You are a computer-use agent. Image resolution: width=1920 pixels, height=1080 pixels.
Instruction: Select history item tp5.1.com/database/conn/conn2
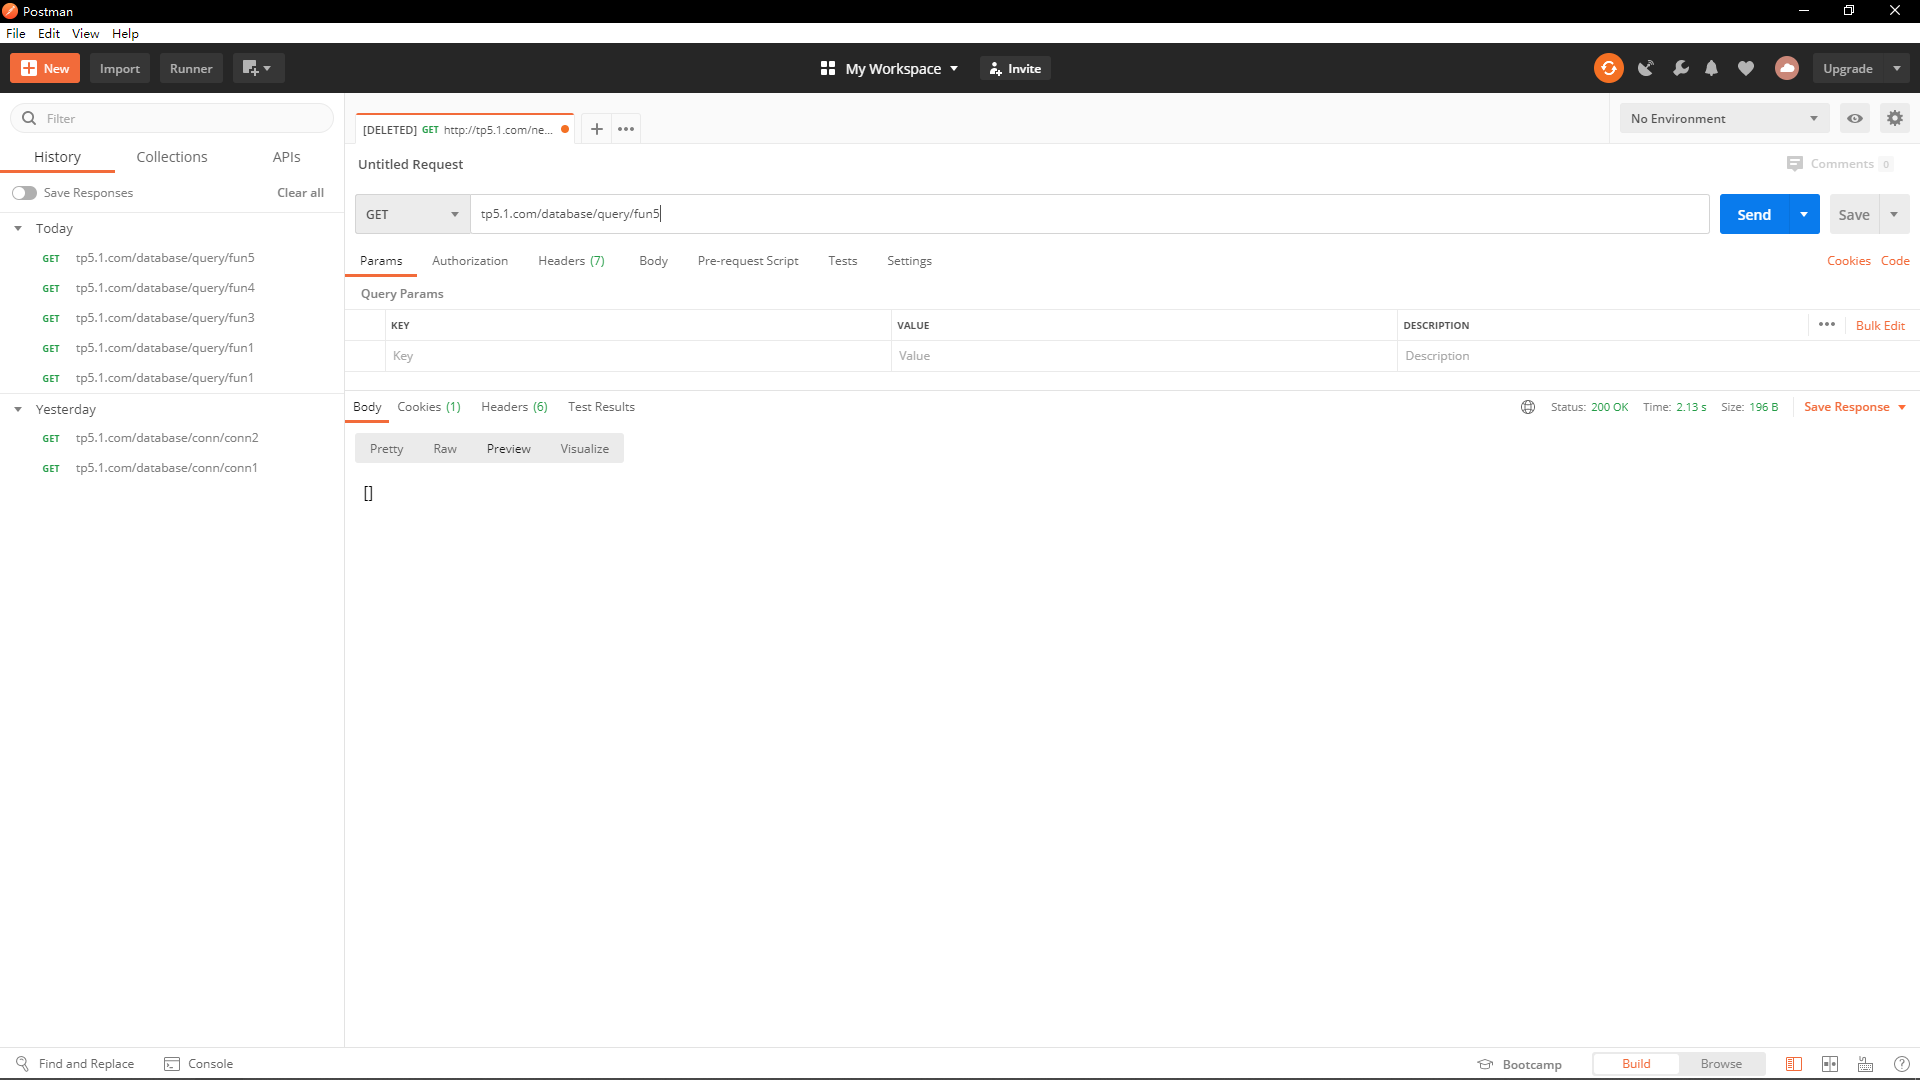coord(172,438)
